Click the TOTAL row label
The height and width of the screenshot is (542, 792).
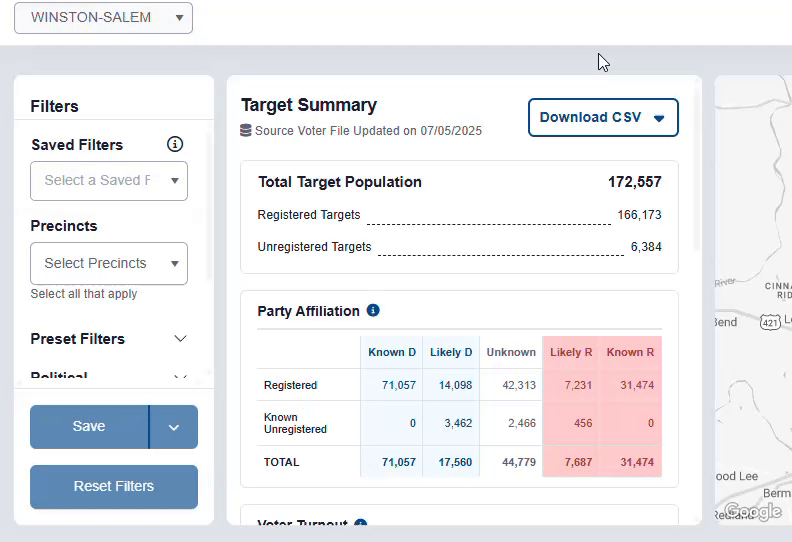click(281, 462)
